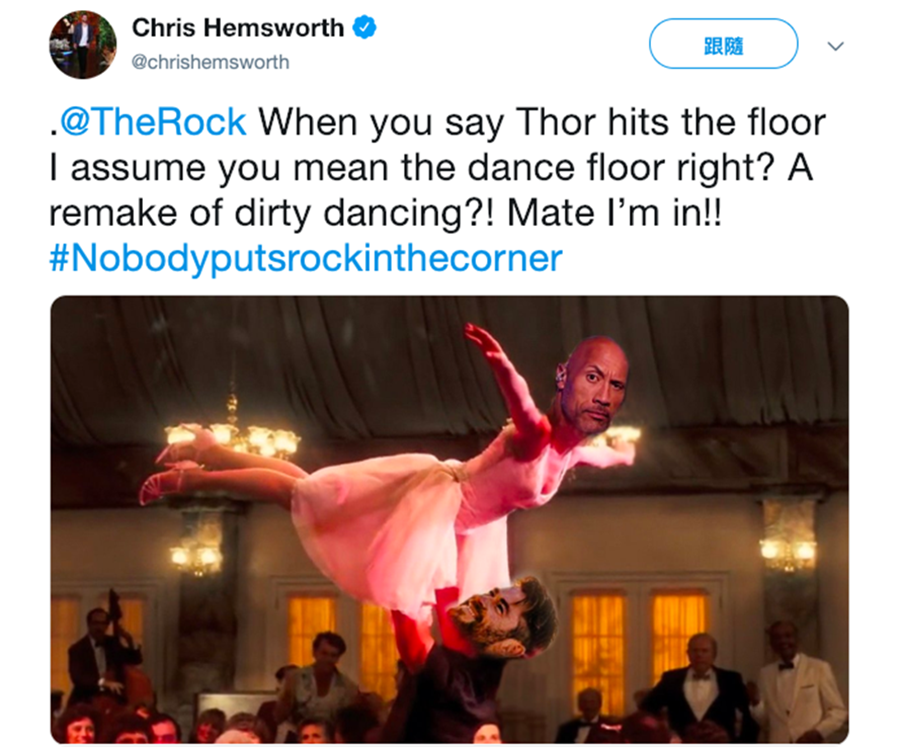The image size is (900, 748).
Task: Open the attached dirty dancing image
Action: coord(449,520)
